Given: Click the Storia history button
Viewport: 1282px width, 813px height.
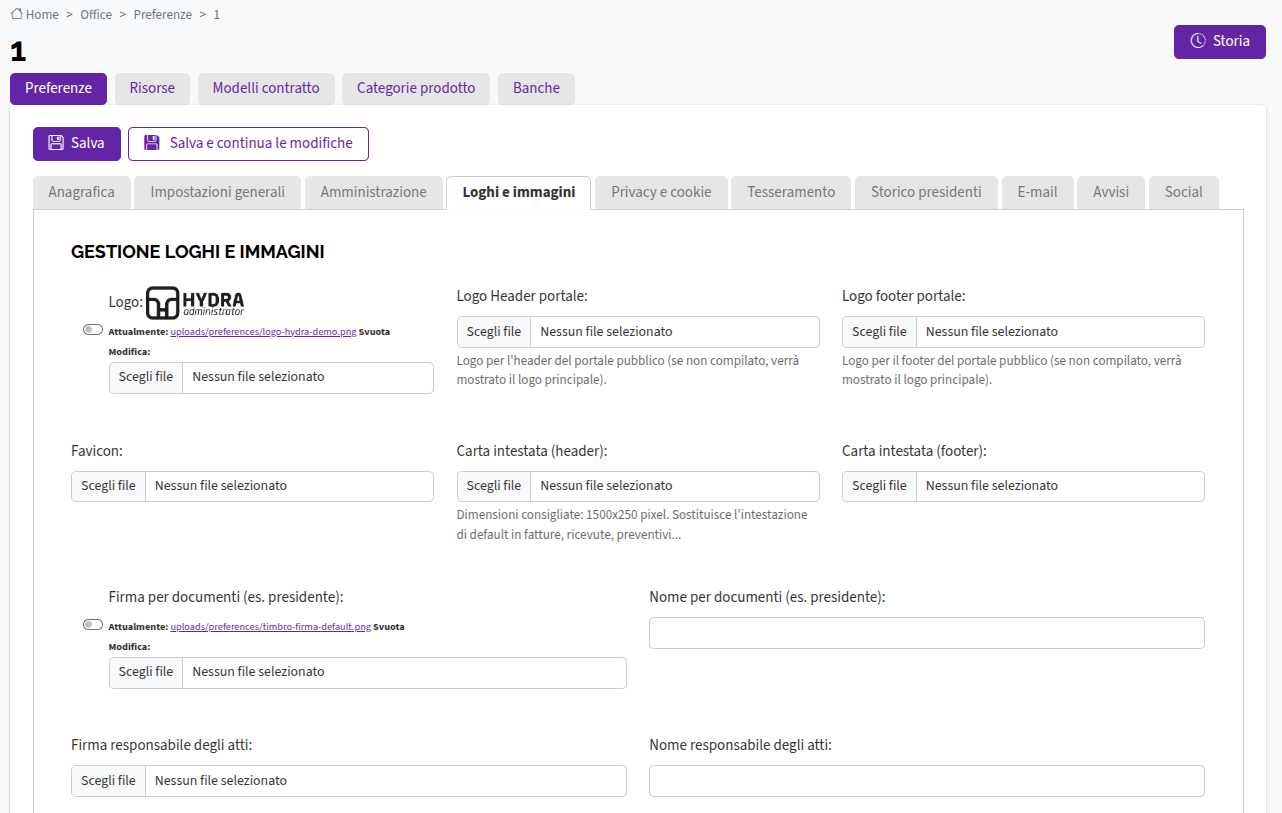Looking at the screenshot, I should 1220,42.
